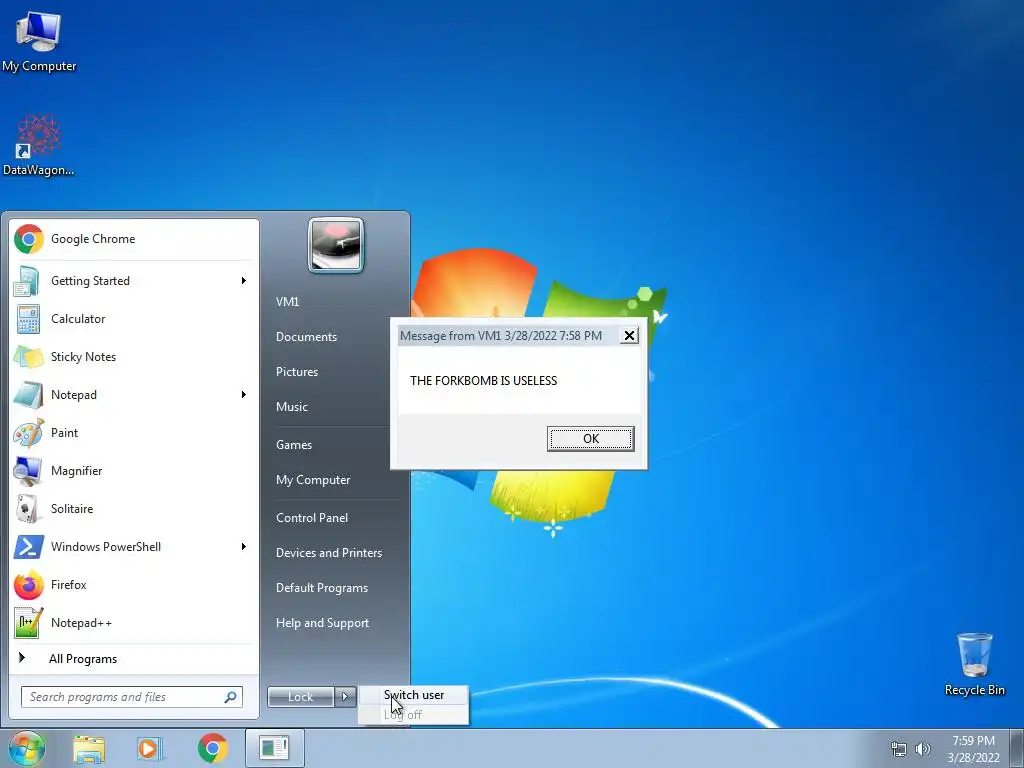Open Sticky Notes from the Start menu

pyautogui.click(x=134, y=357)
